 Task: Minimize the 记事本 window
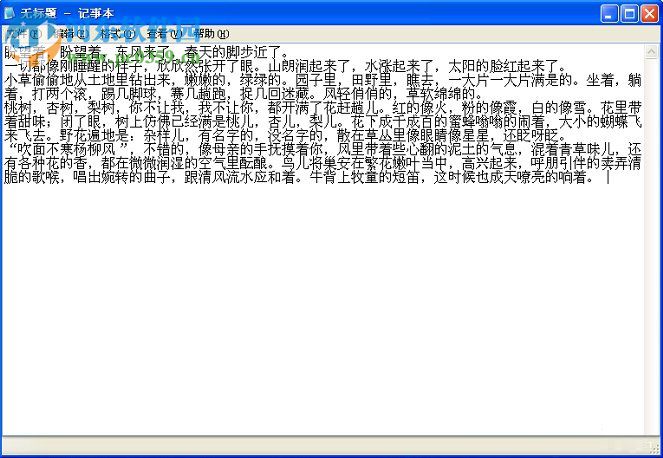[x=609, y=14]
